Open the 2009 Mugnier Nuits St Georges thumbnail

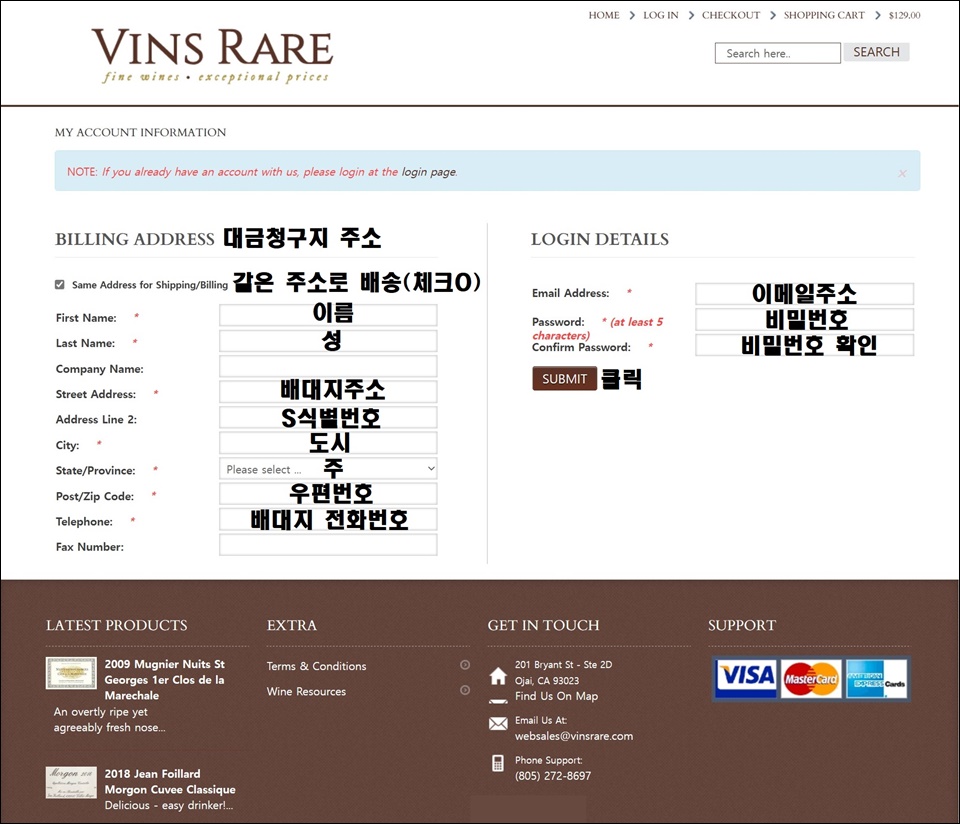71,673
